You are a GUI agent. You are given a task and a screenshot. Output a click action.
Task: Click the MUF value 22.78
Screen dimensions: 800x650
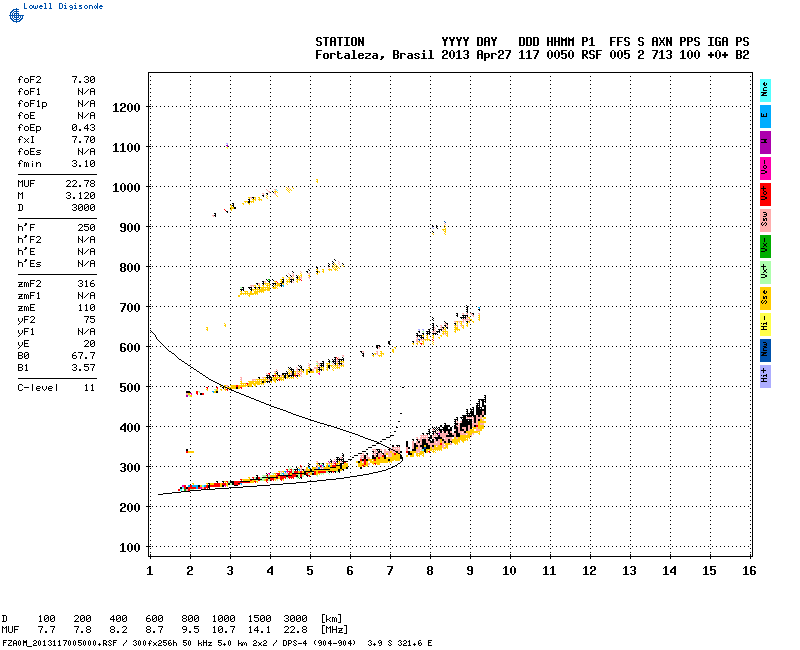point(81,184)
